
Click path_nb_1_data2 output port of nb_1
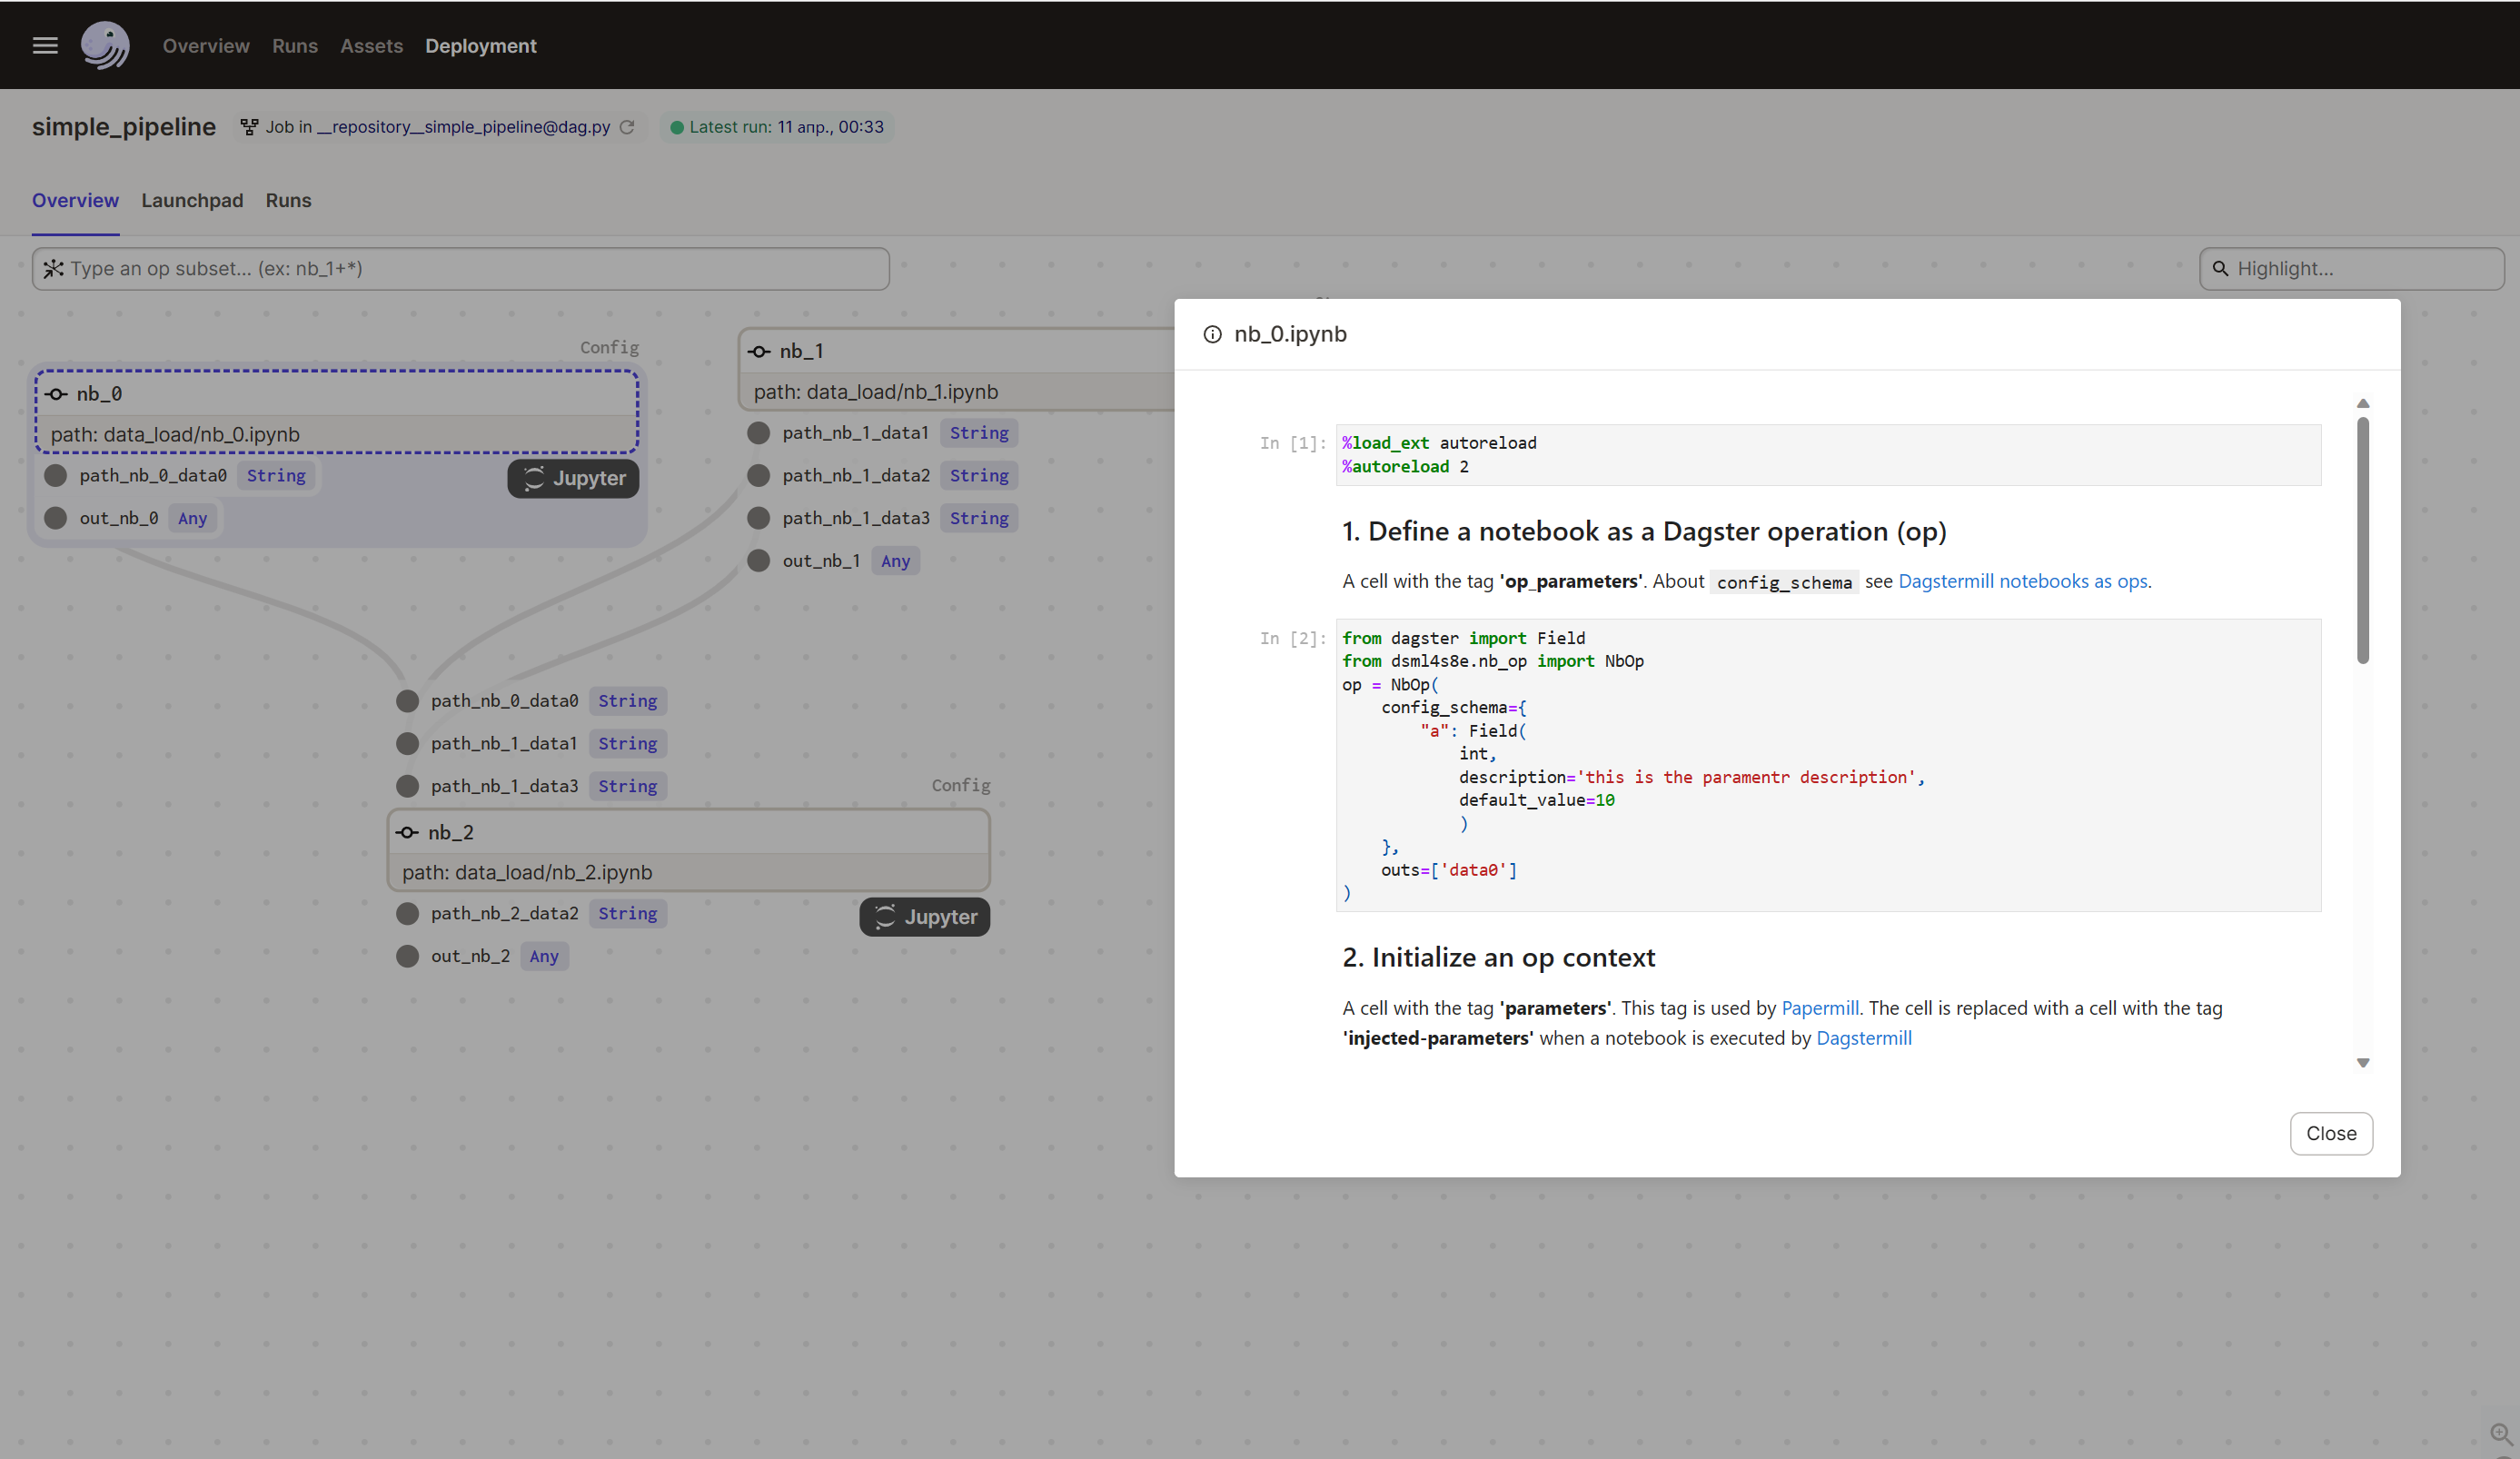tap(759, 476)
